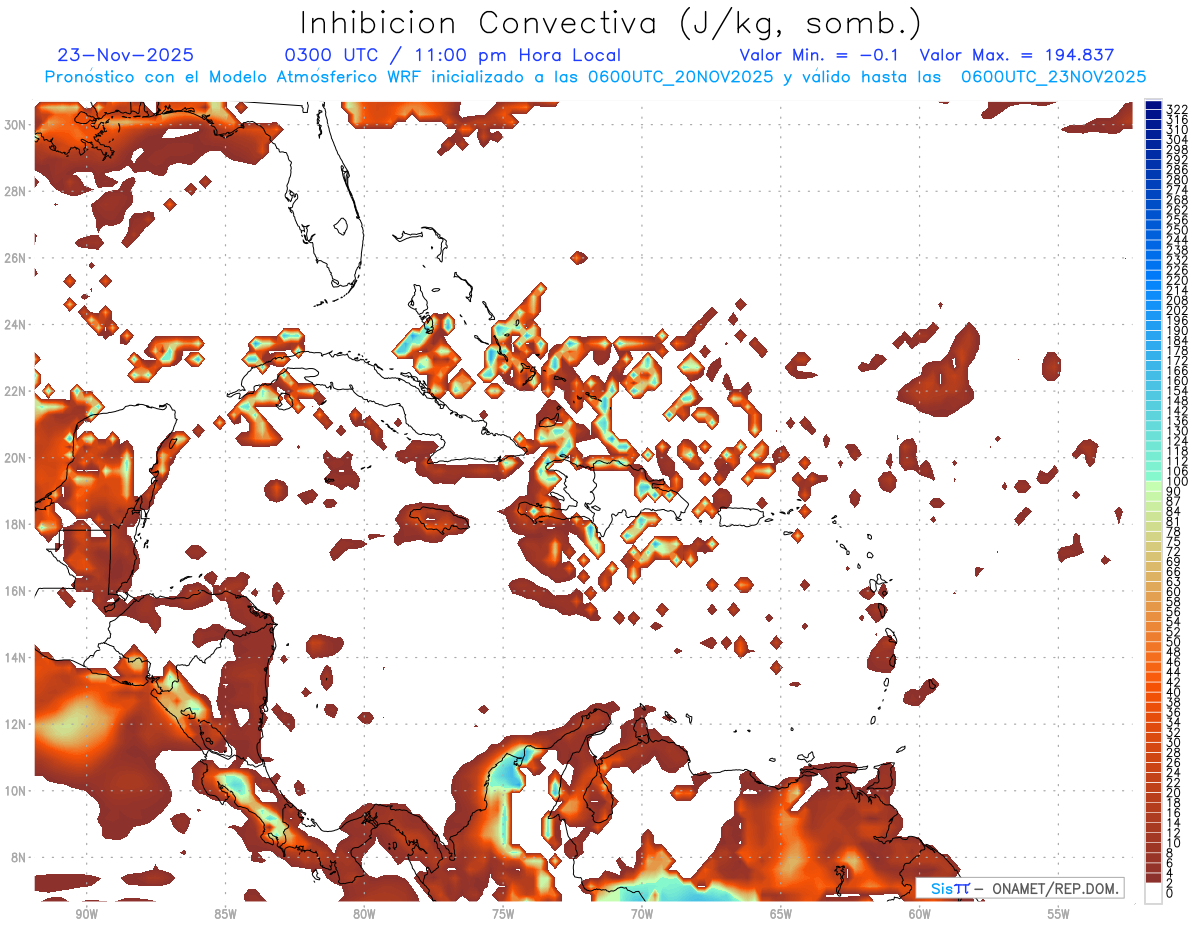Click the 22N latitude label

coord(17,391)
